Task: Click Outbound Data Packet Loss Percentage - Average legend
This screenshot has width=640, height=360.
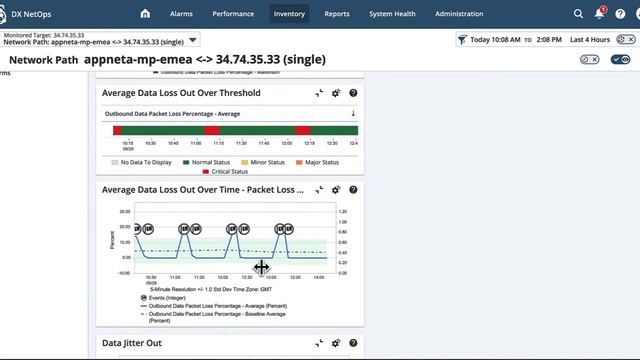Action: tap(214, 306)
